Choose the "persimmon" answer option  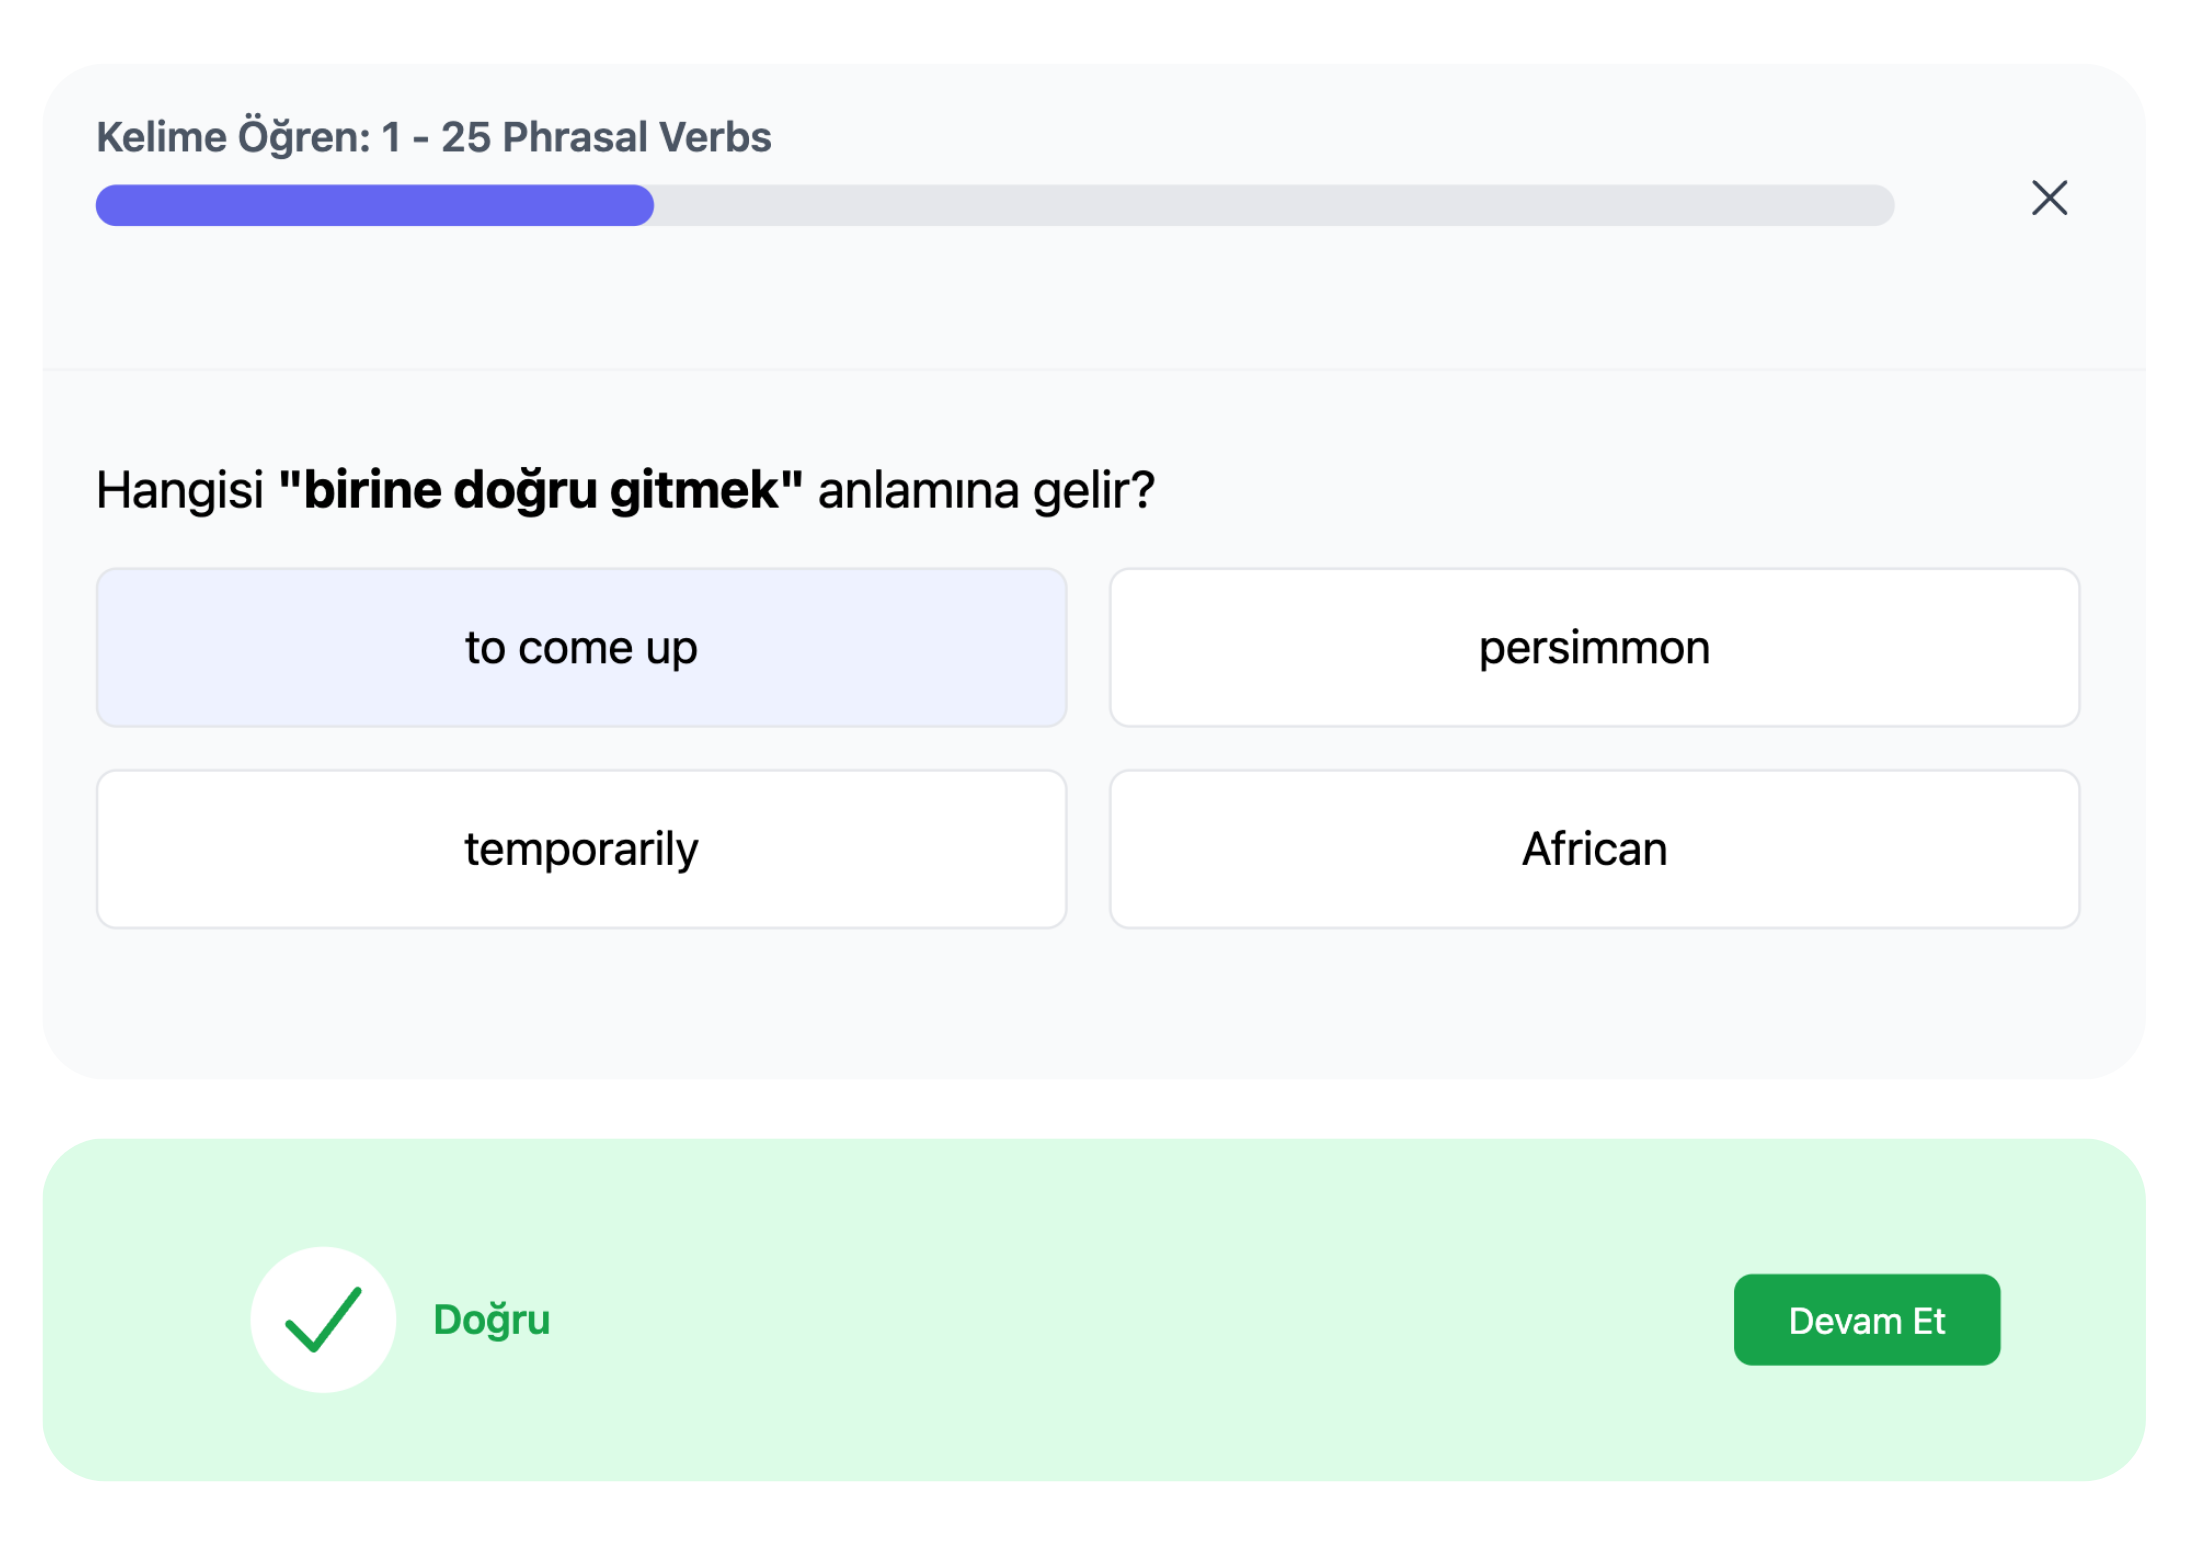(x=1594, y=648)
